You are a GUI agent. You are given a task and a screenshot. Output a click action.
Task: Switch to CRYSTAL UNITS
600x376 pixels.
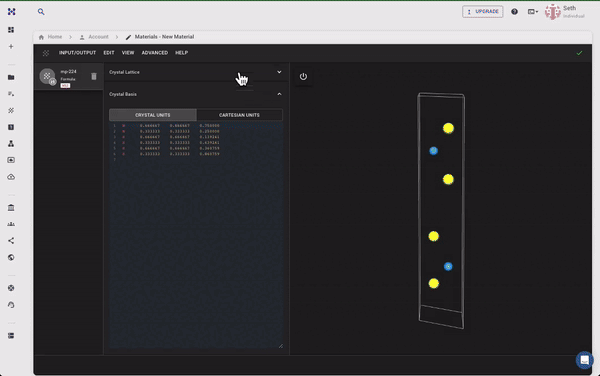pyautogui.click(x=153, y=115)
